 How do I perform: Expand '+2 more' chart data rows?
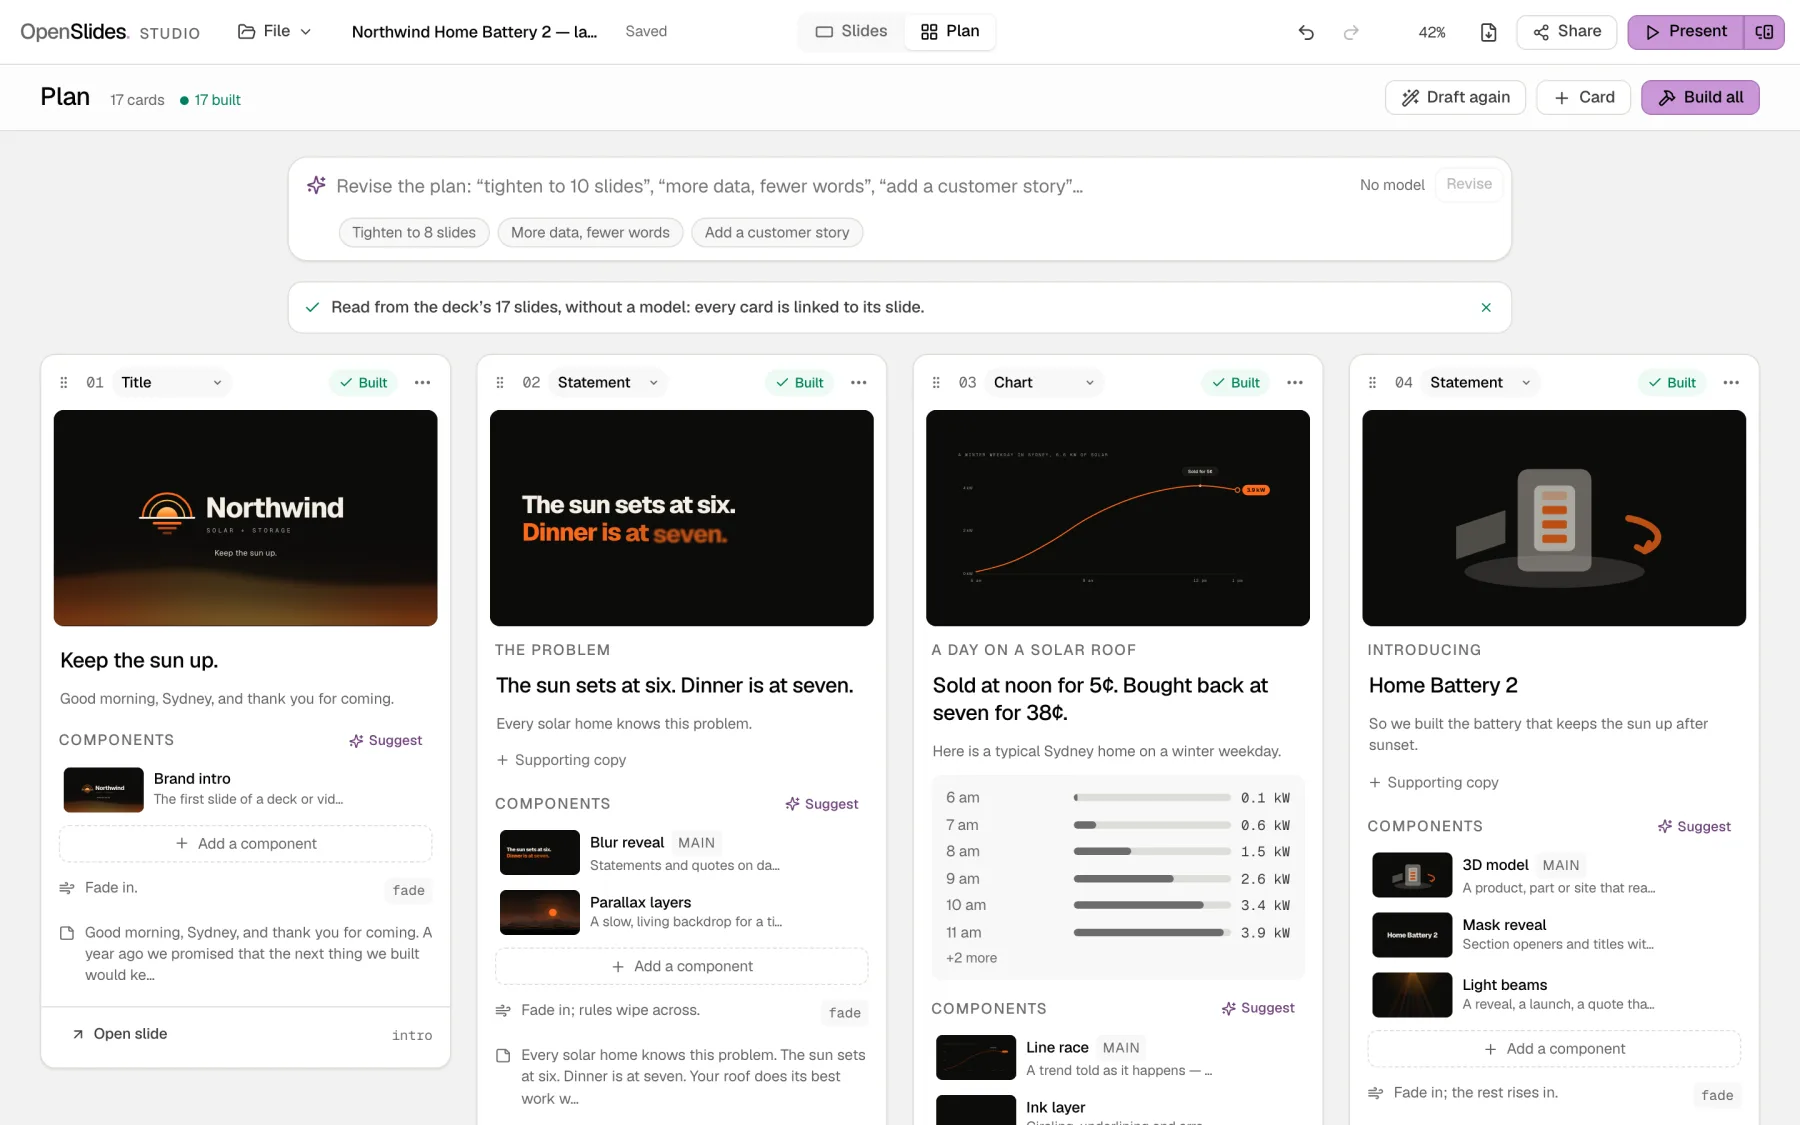pos(971,958)
